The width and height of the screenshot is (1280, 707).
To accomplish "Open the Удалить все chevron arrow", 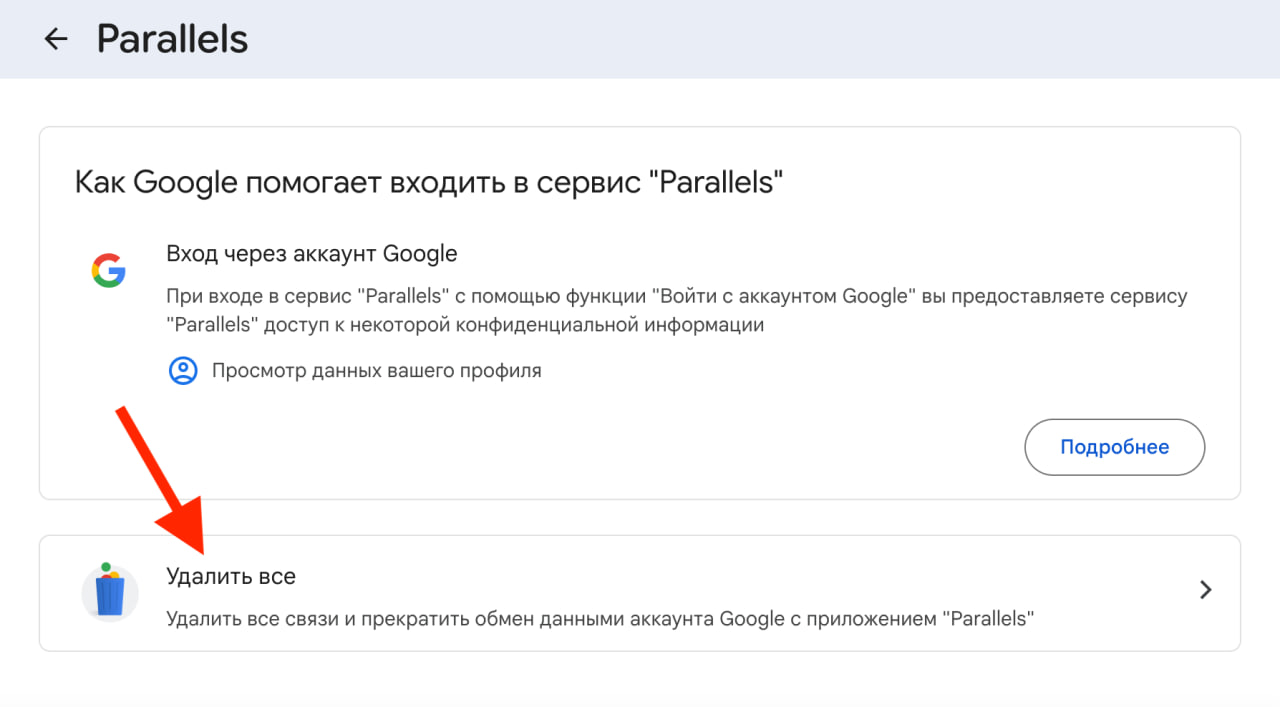I will [x=1206, y=590].
